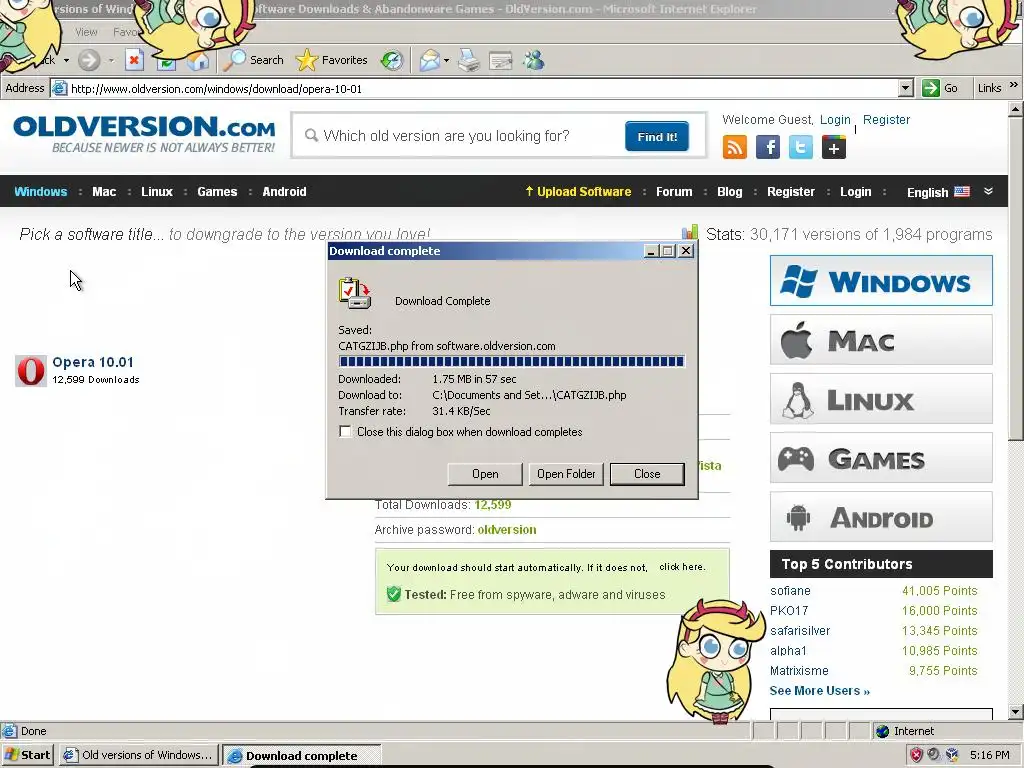The height and width of the screenshot is (768, 1024).
Task: Click the Facebook icon
Action: 768,147
